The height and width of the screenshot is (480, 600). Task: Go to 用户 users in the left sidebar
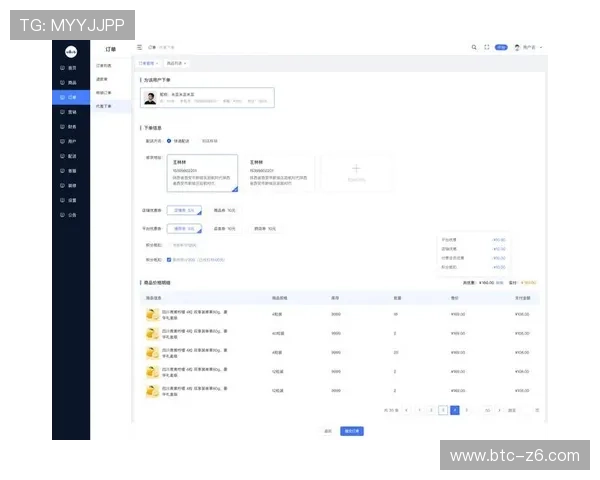70,142
